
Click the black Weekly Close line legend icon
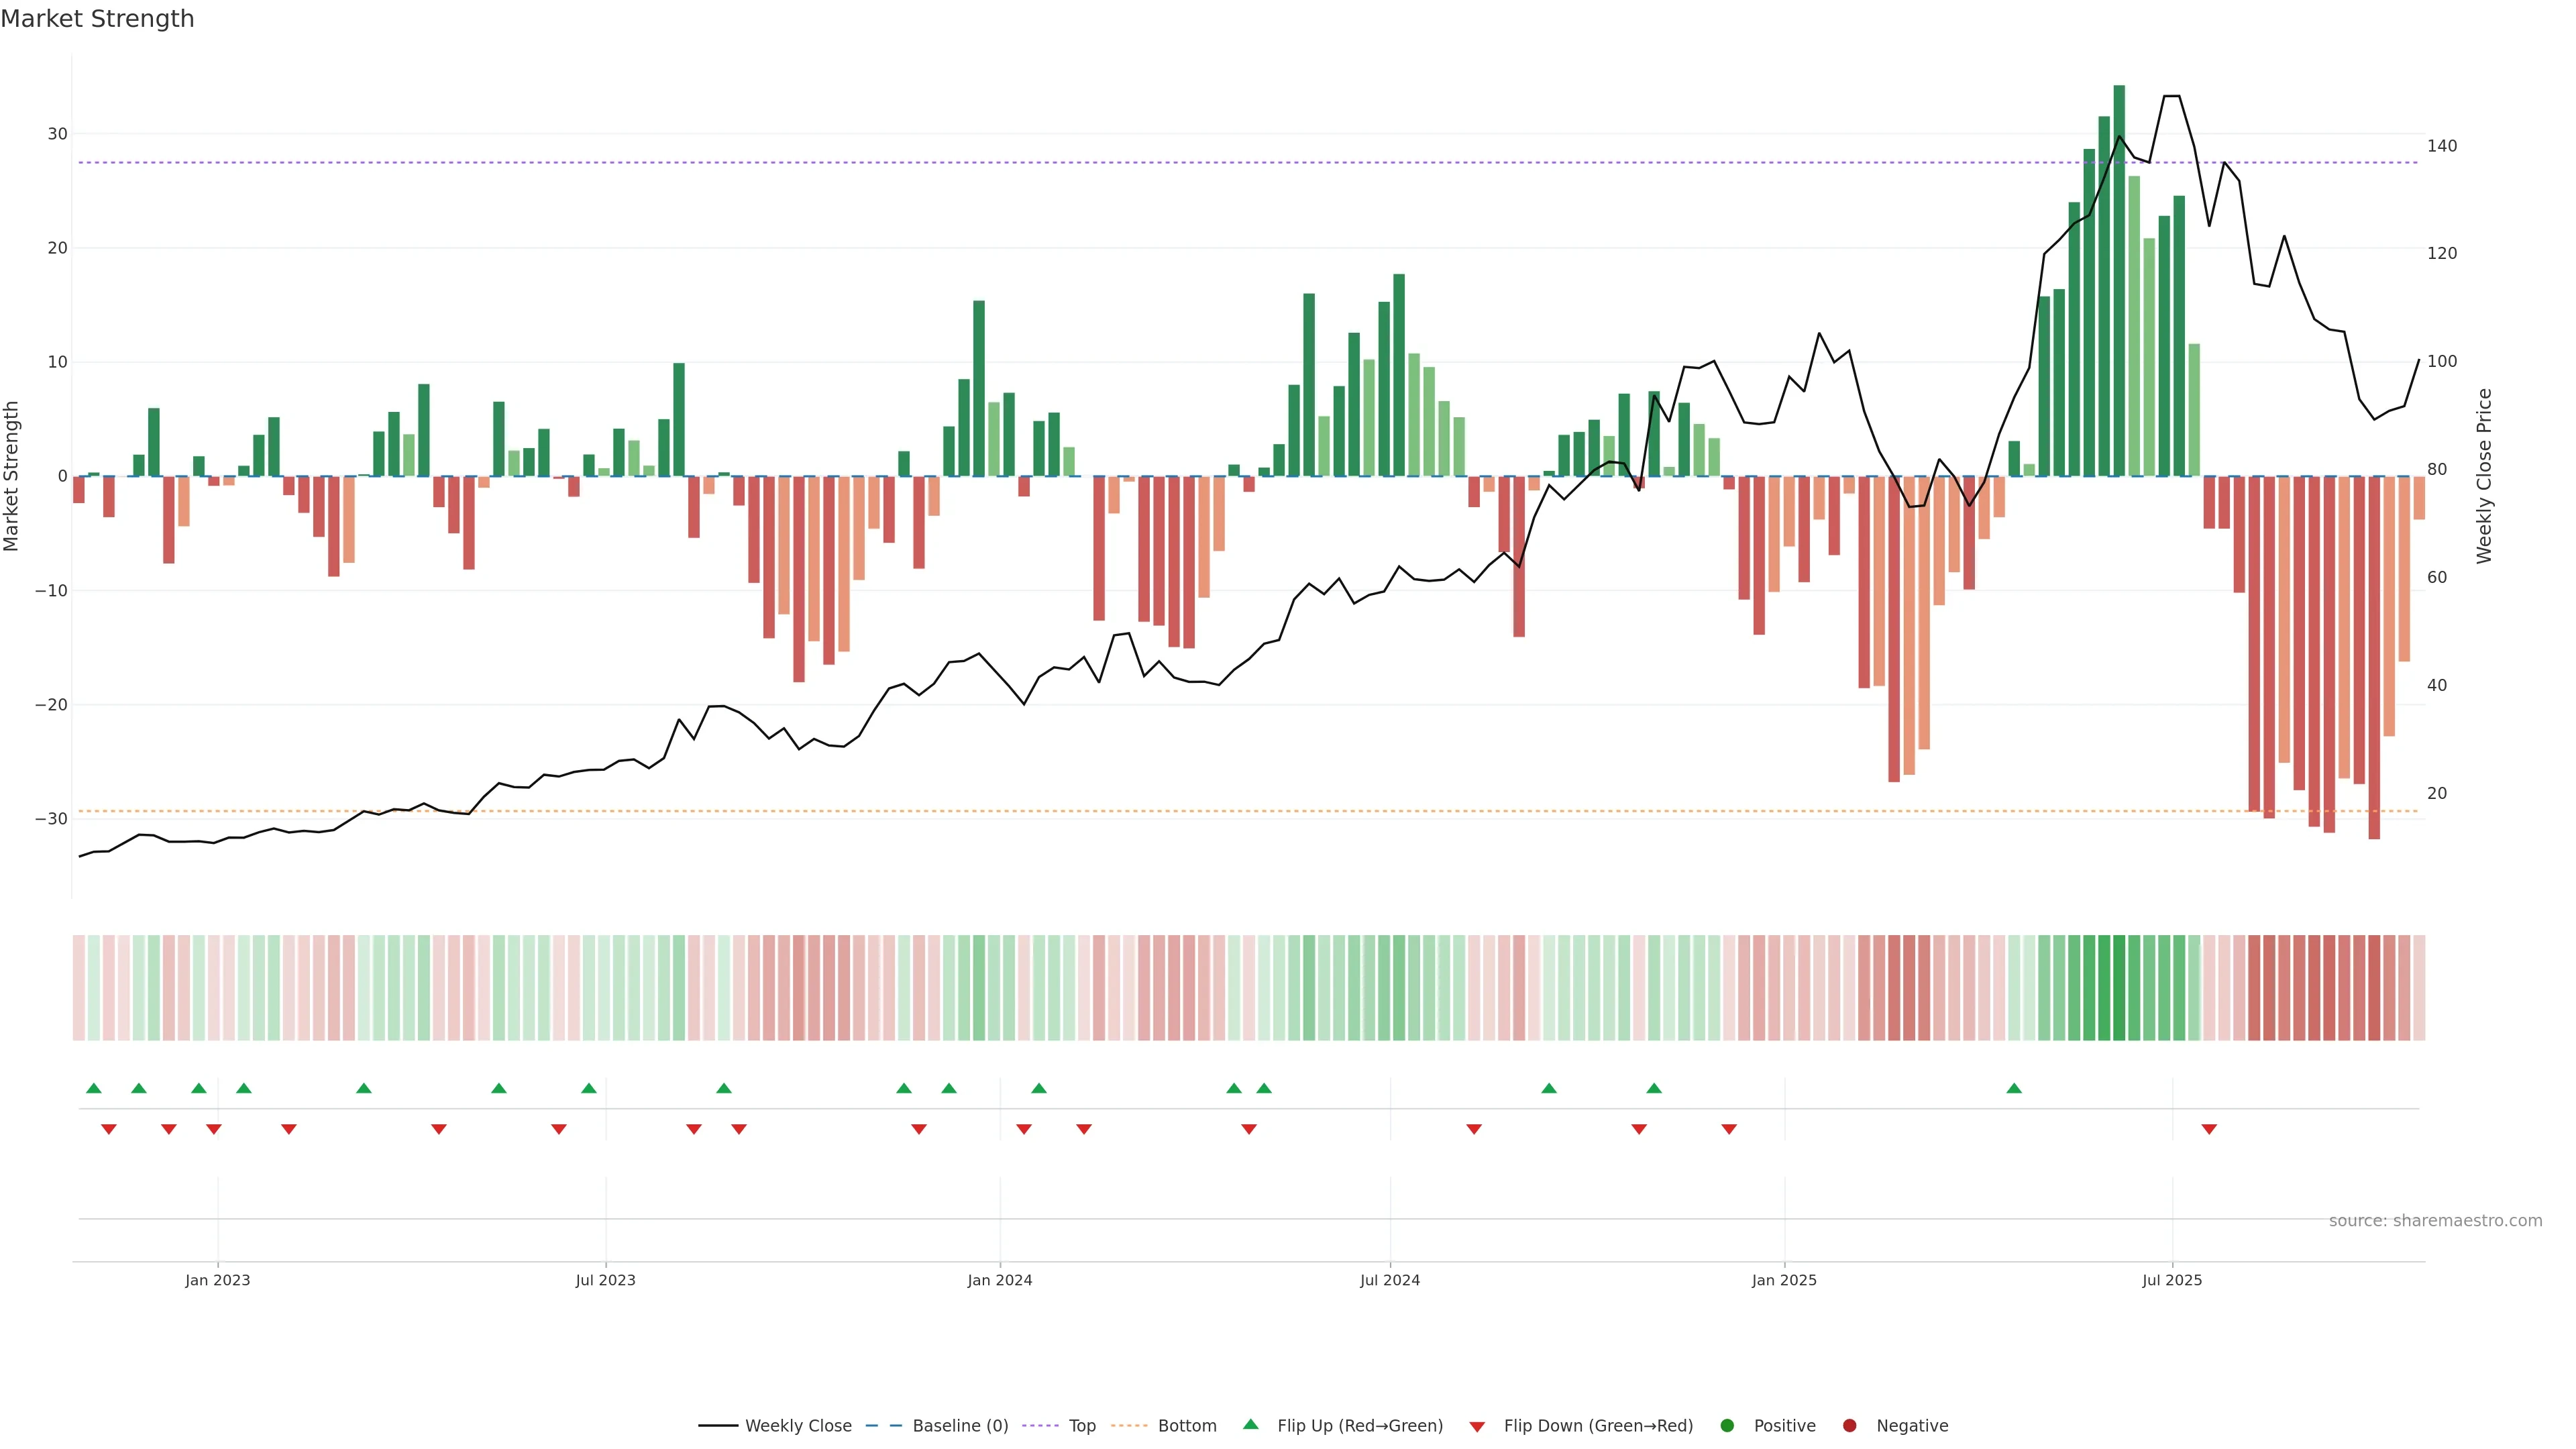[x=718, y=1426]
